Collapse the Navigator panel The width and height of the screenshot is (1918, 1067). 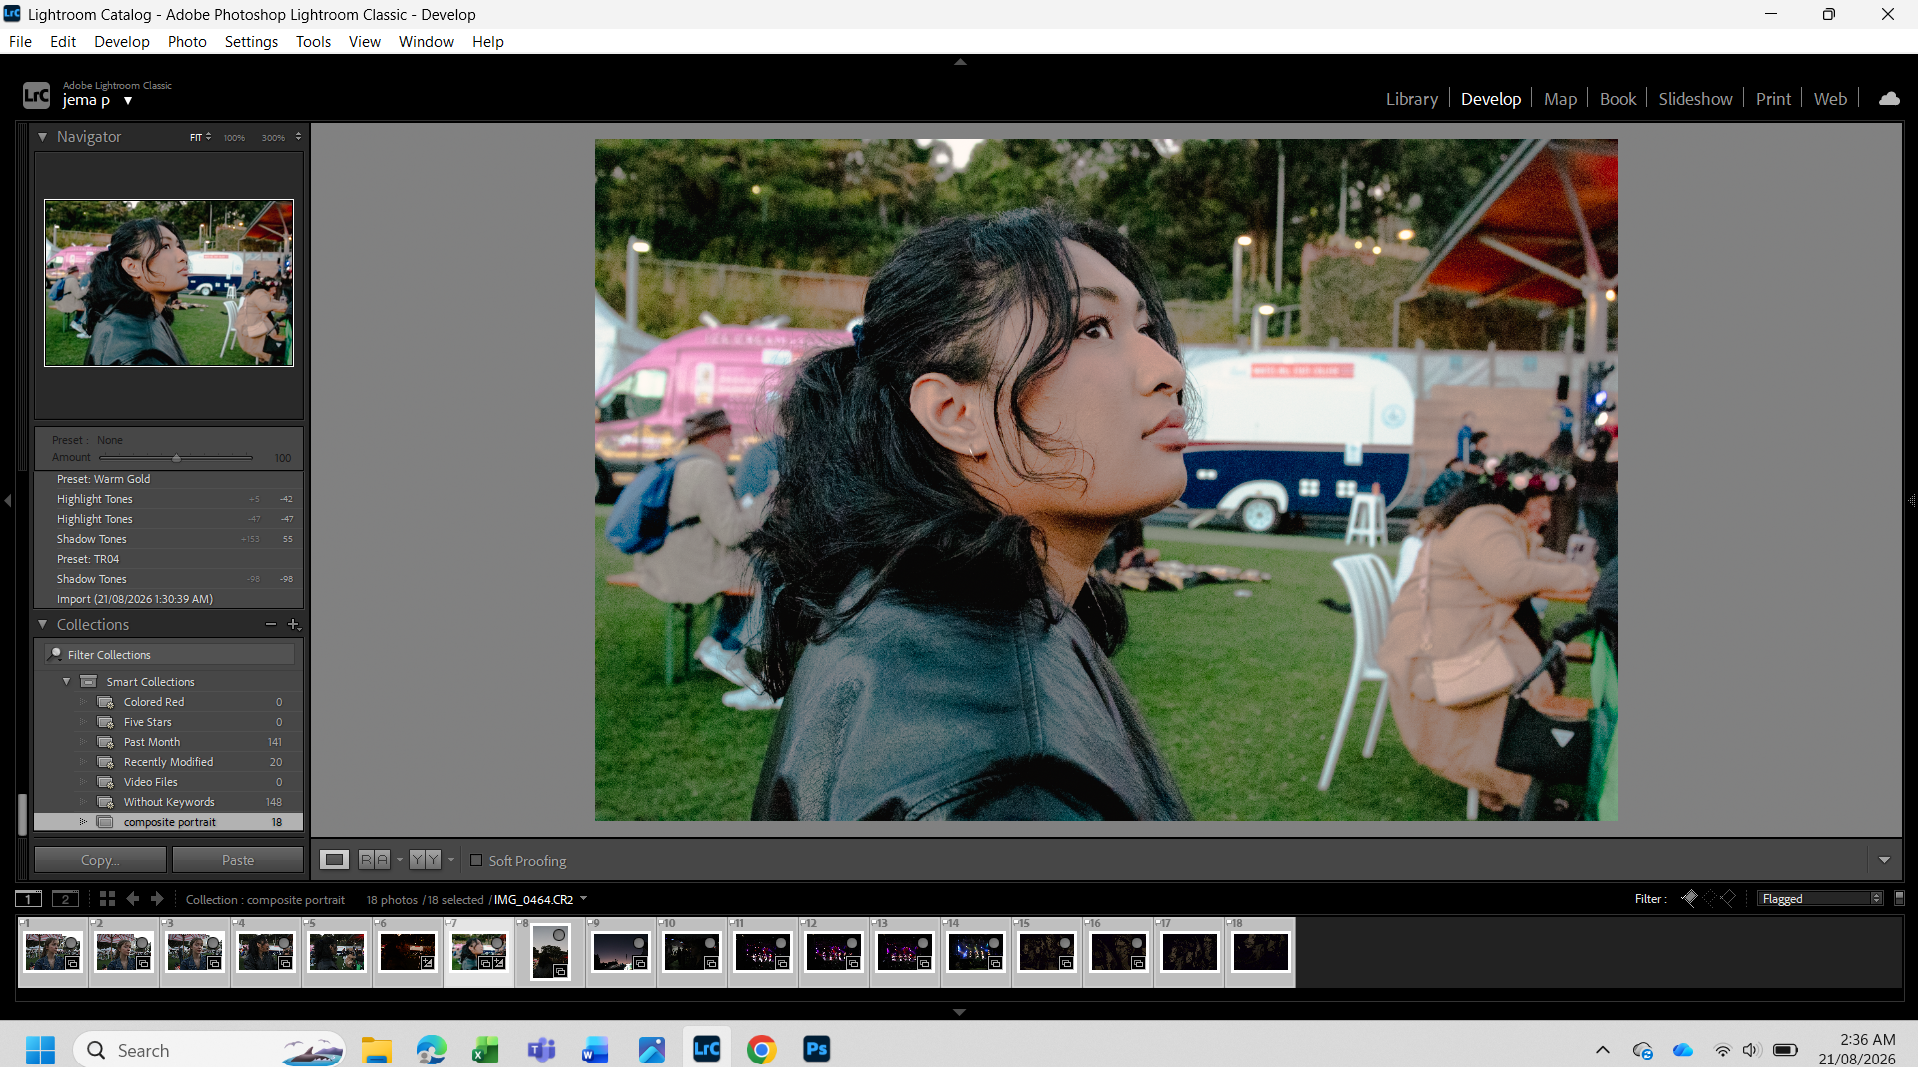point(43,136)
